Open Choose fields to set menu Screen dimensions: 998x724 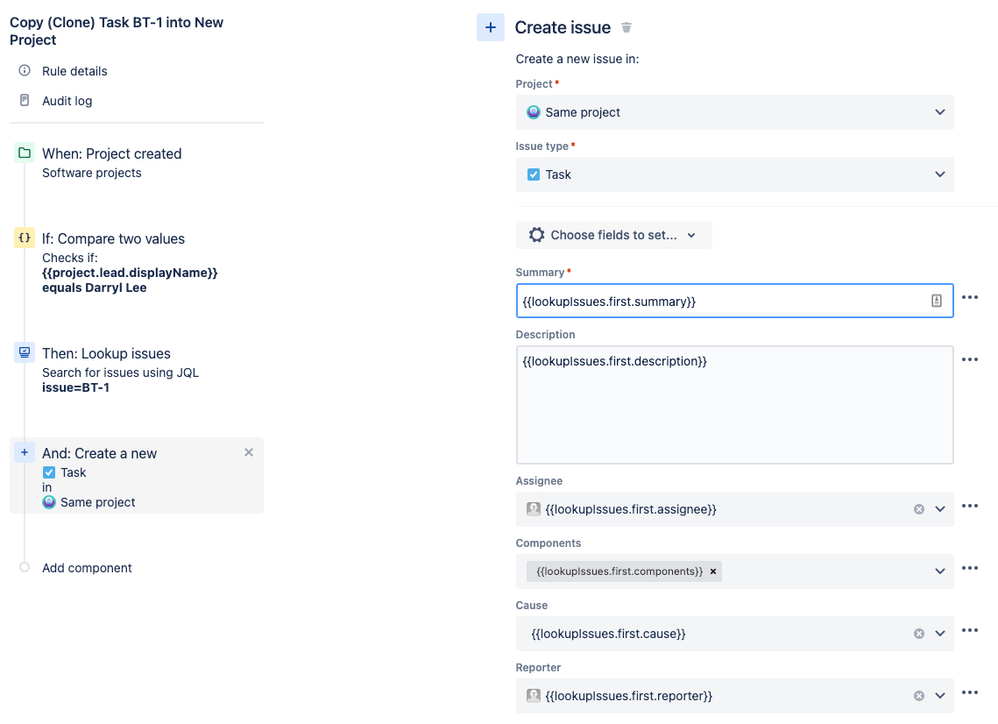[613, 235]
